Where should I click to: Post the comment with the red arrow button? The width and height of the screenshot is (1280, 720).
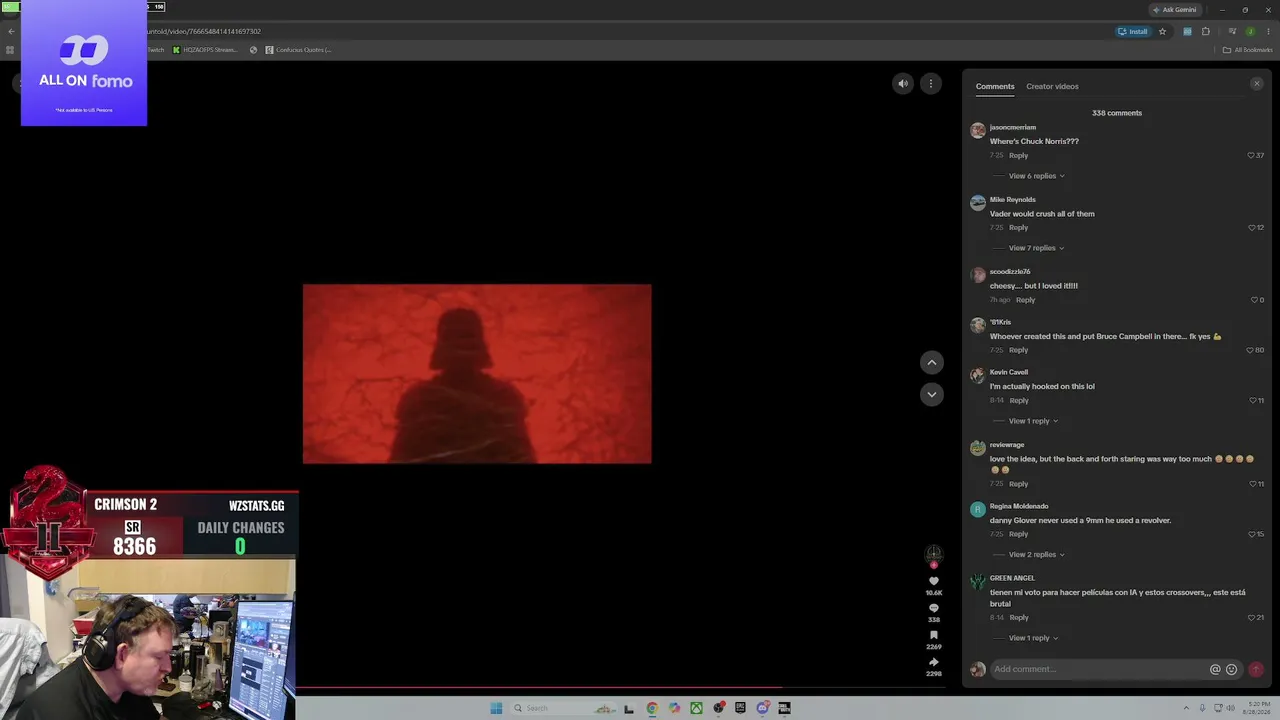(x=1256, y=669)
